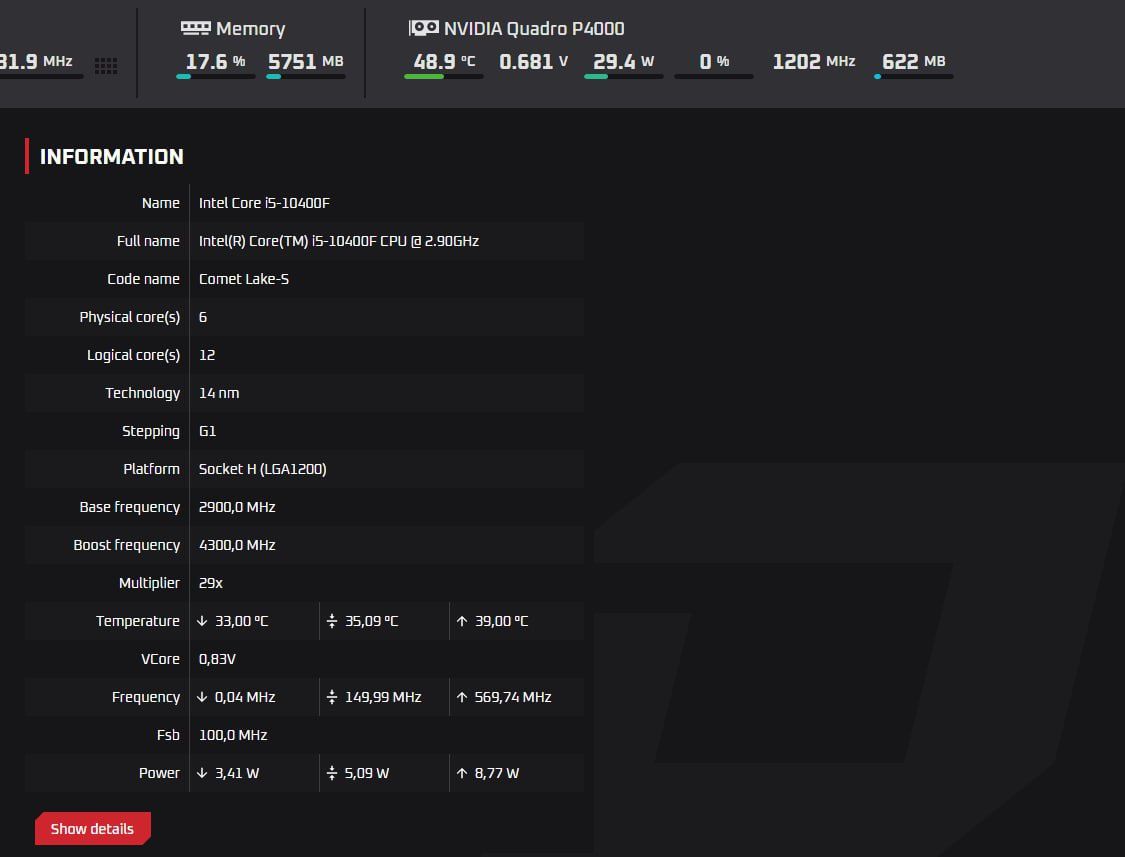This screenshot has height=857, width=1125.
Task: Click the 'Fsb' row label
Action: 169,736
